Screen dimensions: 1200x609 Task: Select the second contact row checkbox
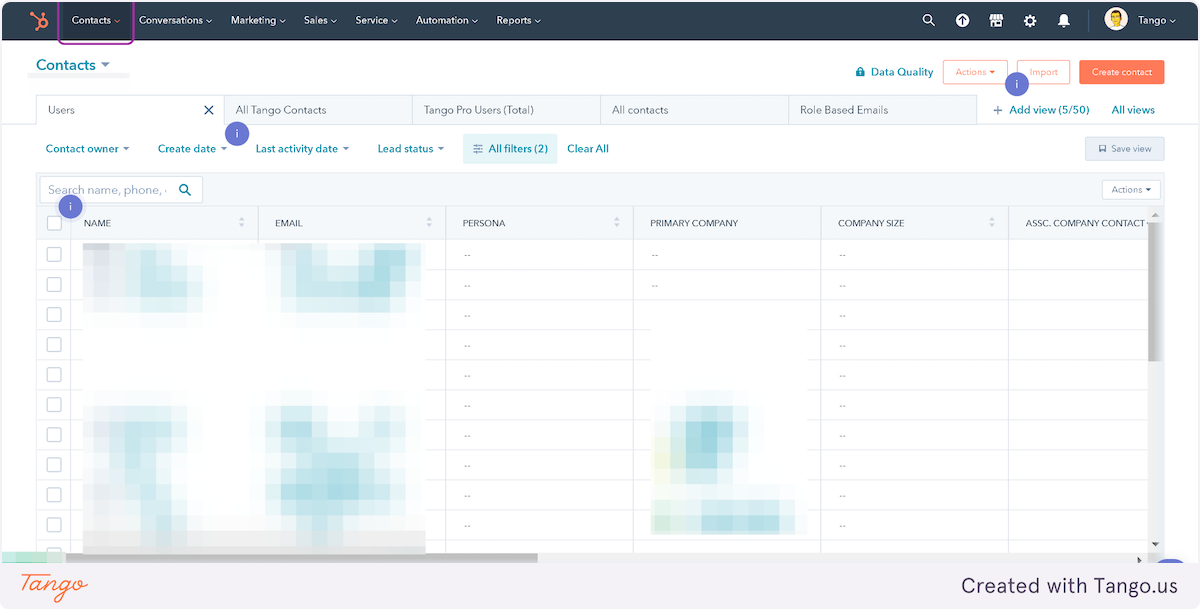coord(54,284)
